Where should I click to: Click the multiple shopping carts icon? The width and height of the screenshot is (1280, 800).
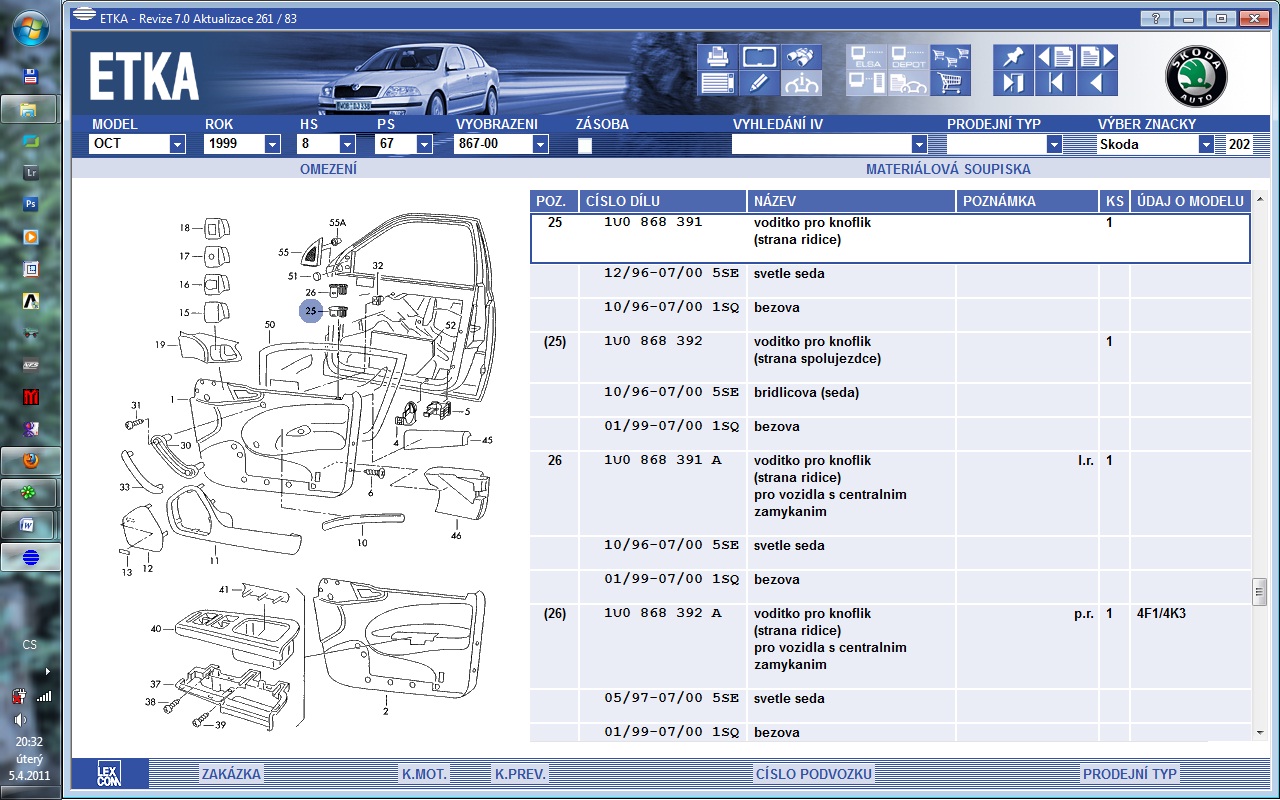pos(950,57)
